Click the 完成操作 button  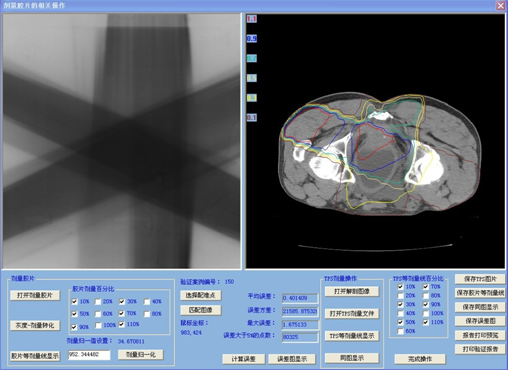coord(420,359)
